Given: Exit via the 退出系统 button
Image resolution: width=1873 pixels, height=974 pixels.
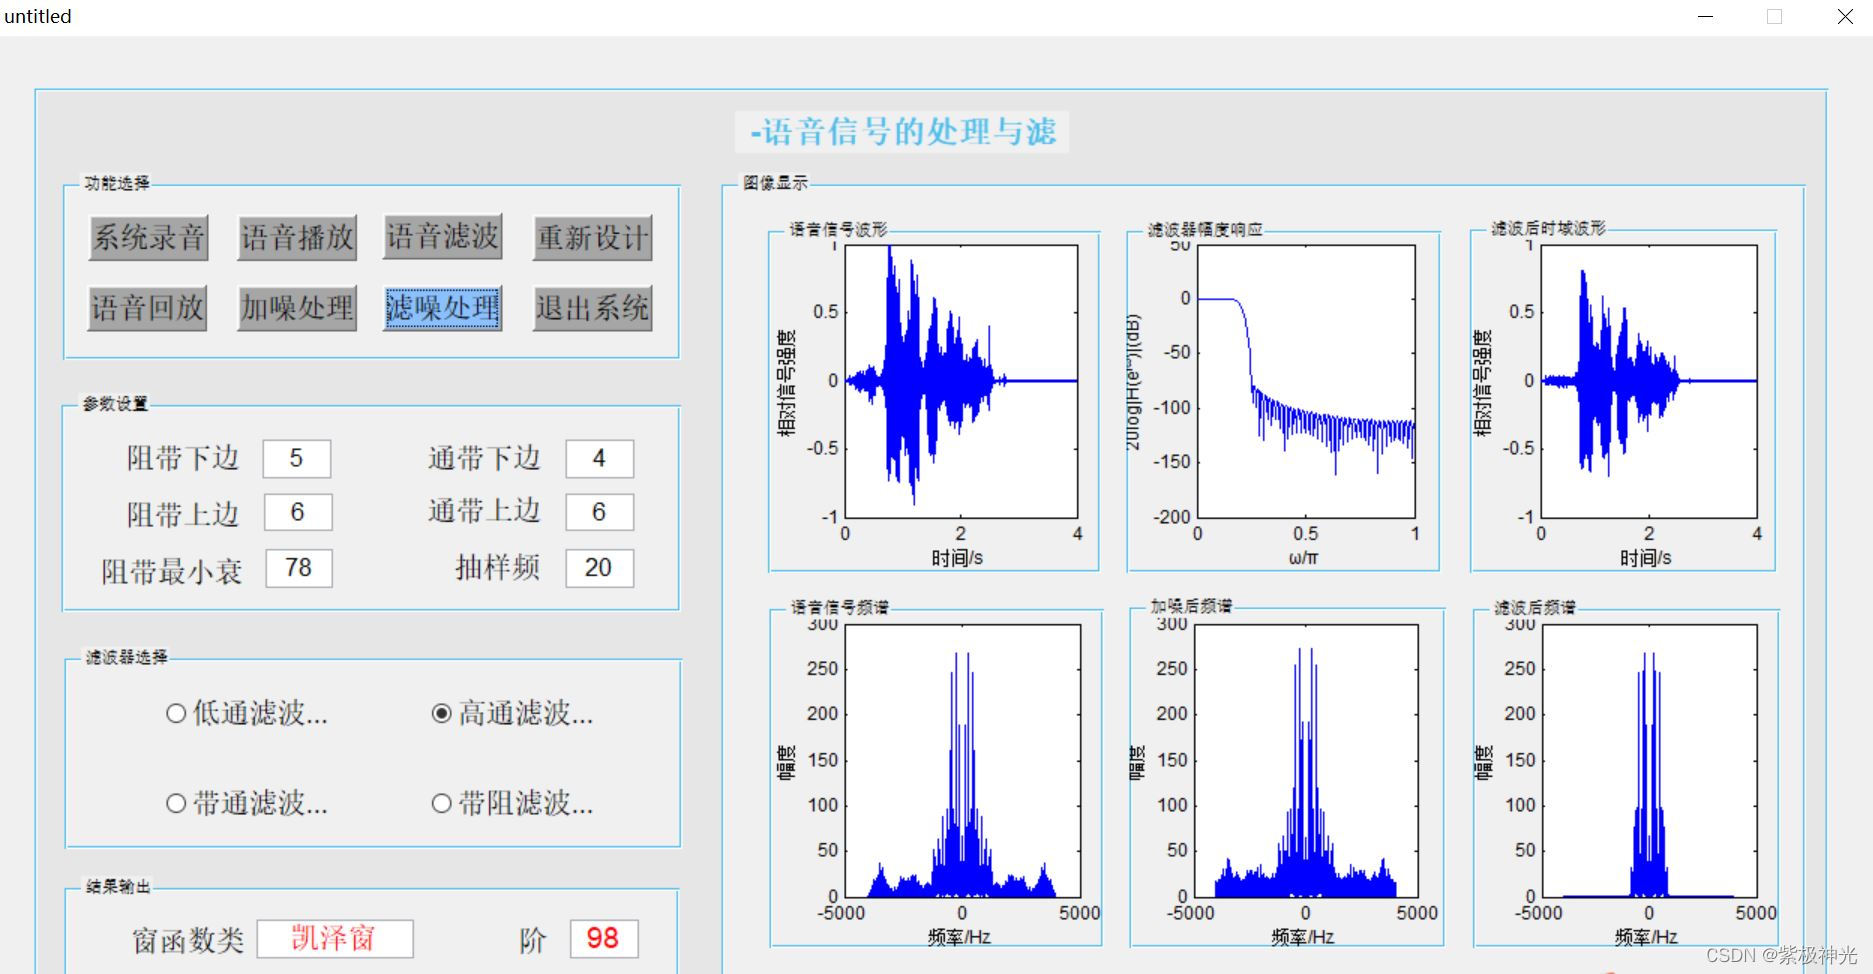Looking at the screenshot, I should 593,308.
